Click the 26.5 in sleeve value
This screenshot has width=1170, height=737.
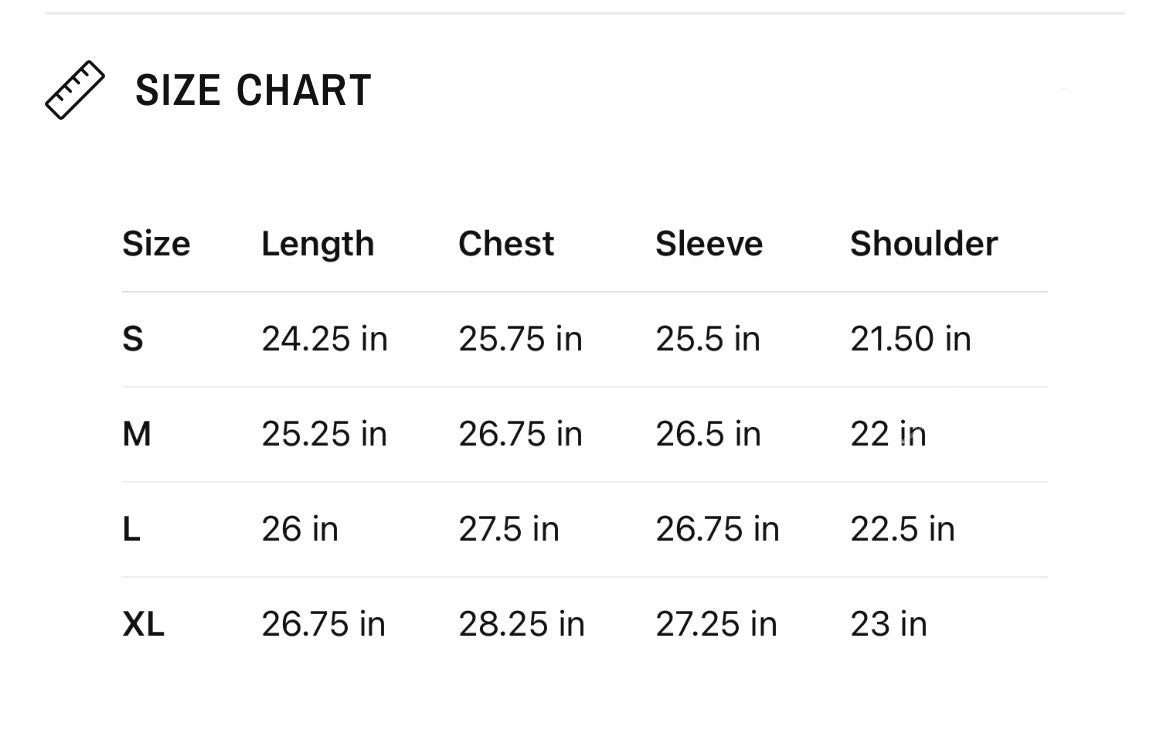click(x=708, y=434)
